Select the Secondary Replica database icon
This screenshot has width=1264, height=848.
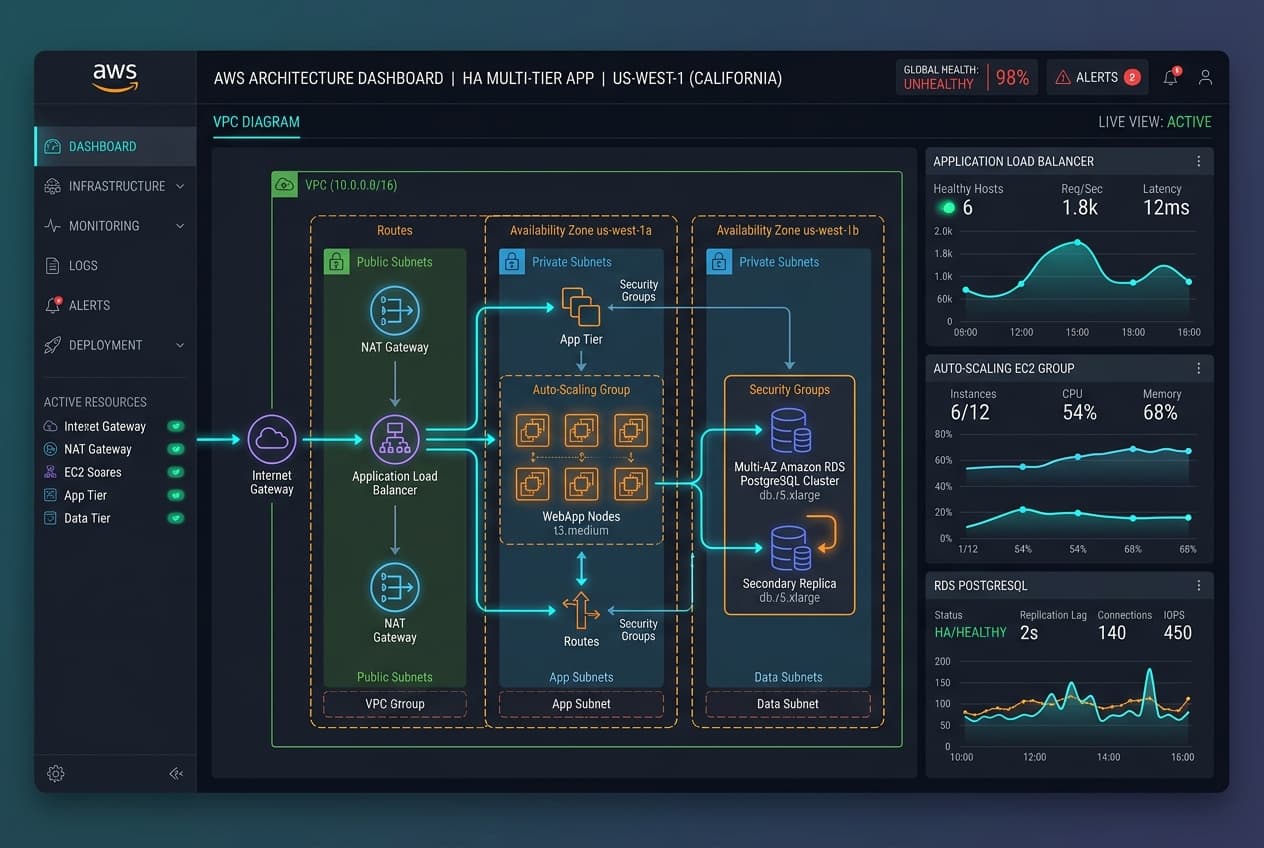[x=790, y=547]
